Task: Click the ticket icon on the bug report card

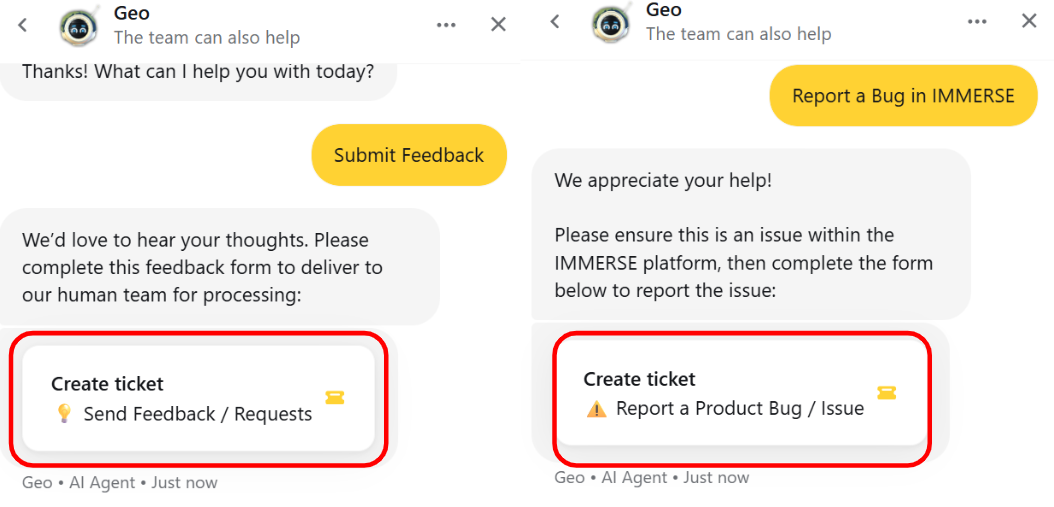Action: 886,392
